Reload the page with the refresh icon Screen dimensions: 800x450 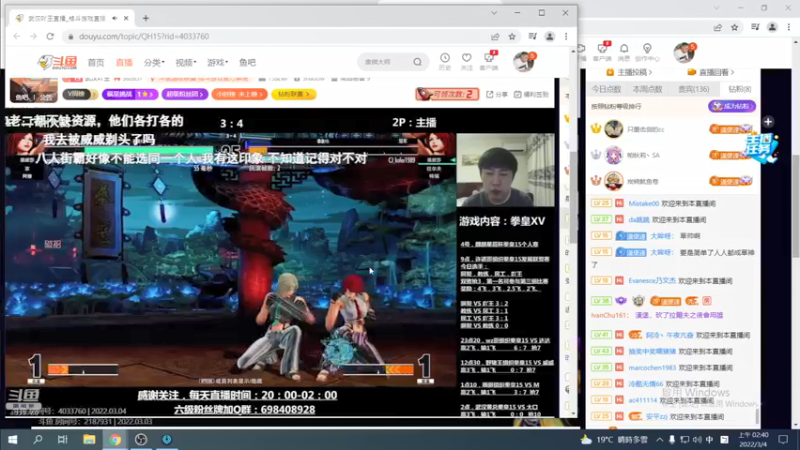(x=50, y=36)
